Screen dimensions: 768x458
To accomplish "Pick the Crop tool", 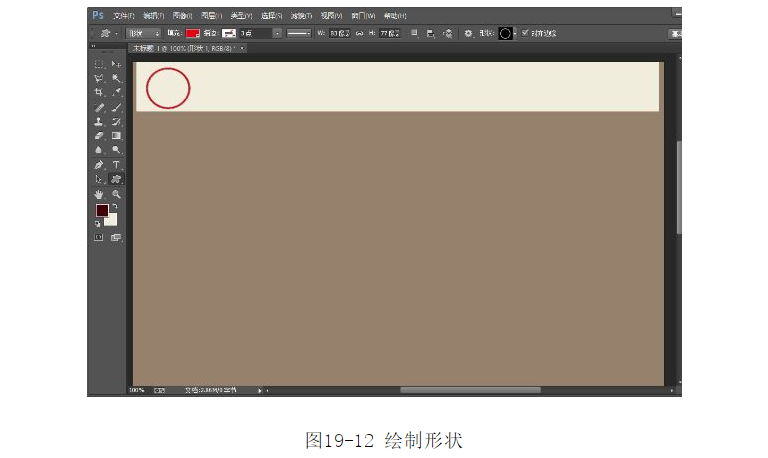I will pyautogui.click(x=99, y=92).
